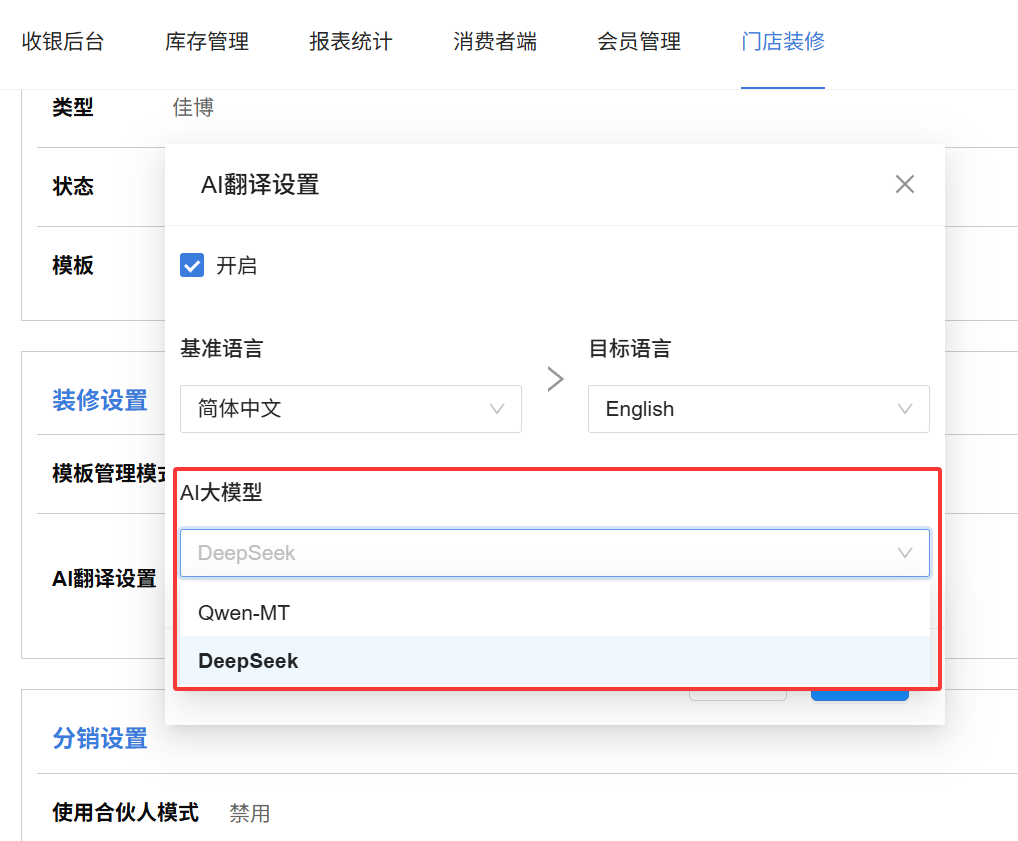The height and width of the screenshot is (841, 1018).
Task: Close the AI翻译设置 dialog
Action: [904, 184]
